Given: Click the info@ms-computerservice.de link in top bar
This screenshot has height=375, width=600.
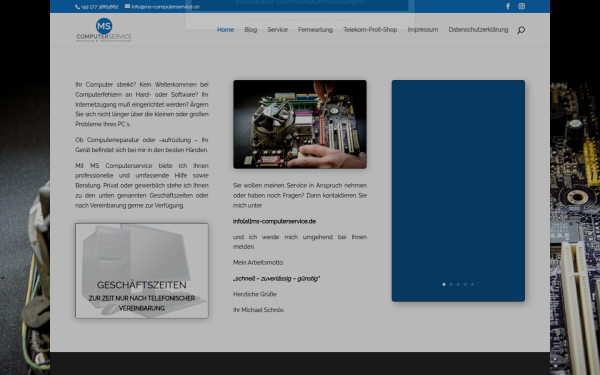Looking at the screenshot, I should click(165, 7).
